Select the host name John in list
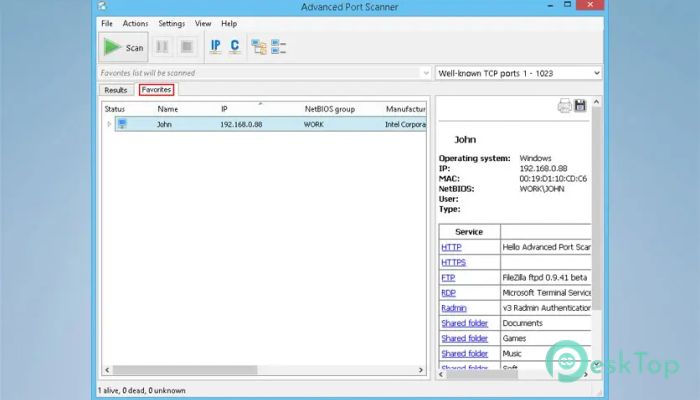The width and height of the screenshot is (700, 400). tap(164, 125)
